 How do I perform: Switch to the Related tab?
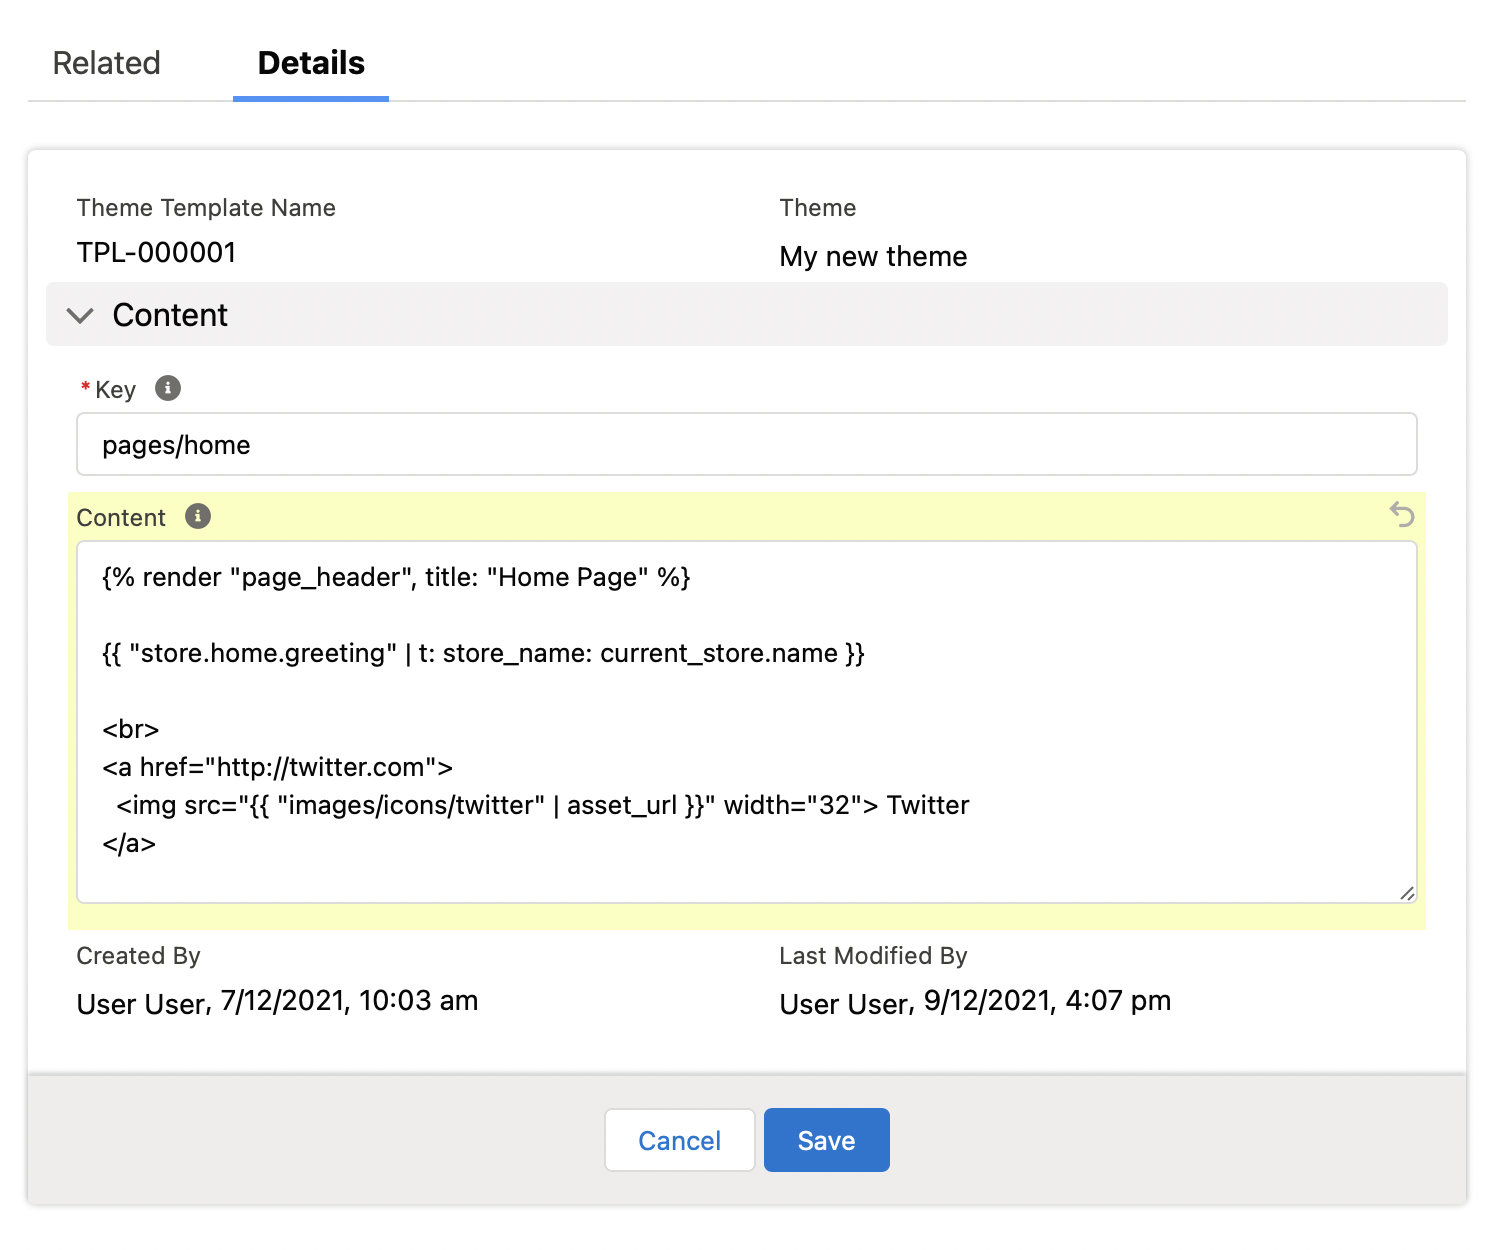pos(106,63)
